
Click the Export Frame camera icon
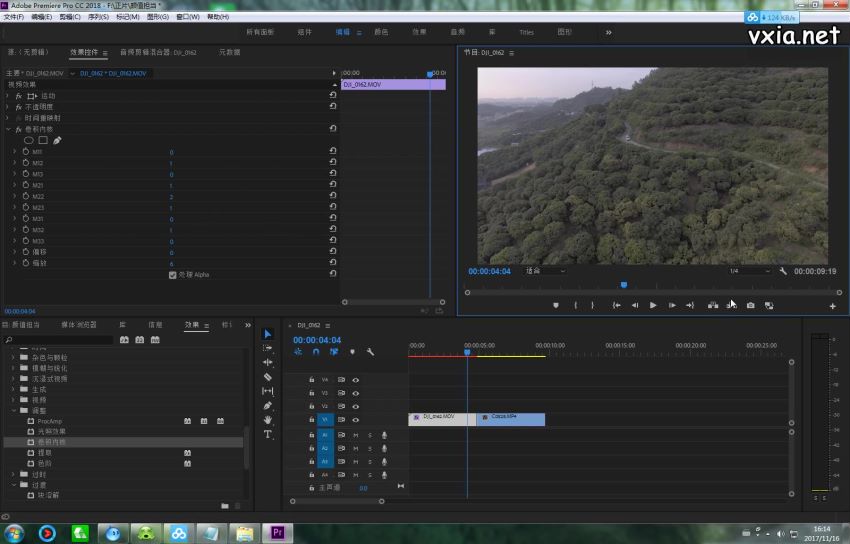coord(750,305)
